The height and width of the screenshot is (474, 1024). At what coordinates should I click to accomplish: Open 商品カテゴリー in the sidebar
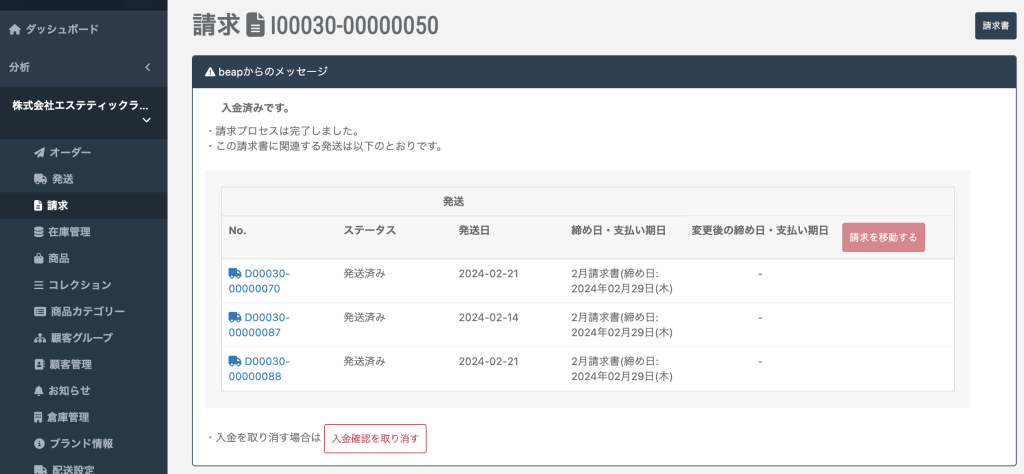coord(86,312)
